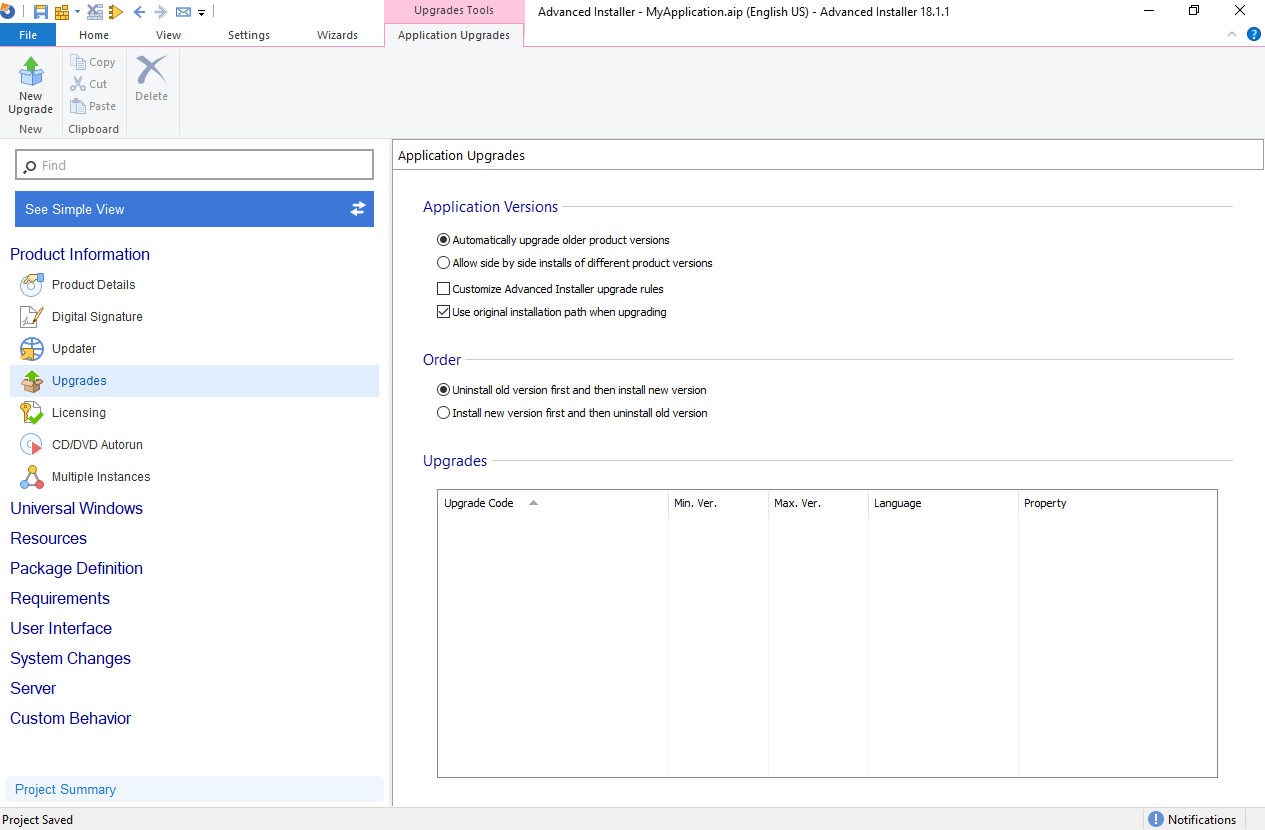This screenshot has height=830, width=1265.
Task: Click the Notifications exclamation icon
Action: (1156, 819)
